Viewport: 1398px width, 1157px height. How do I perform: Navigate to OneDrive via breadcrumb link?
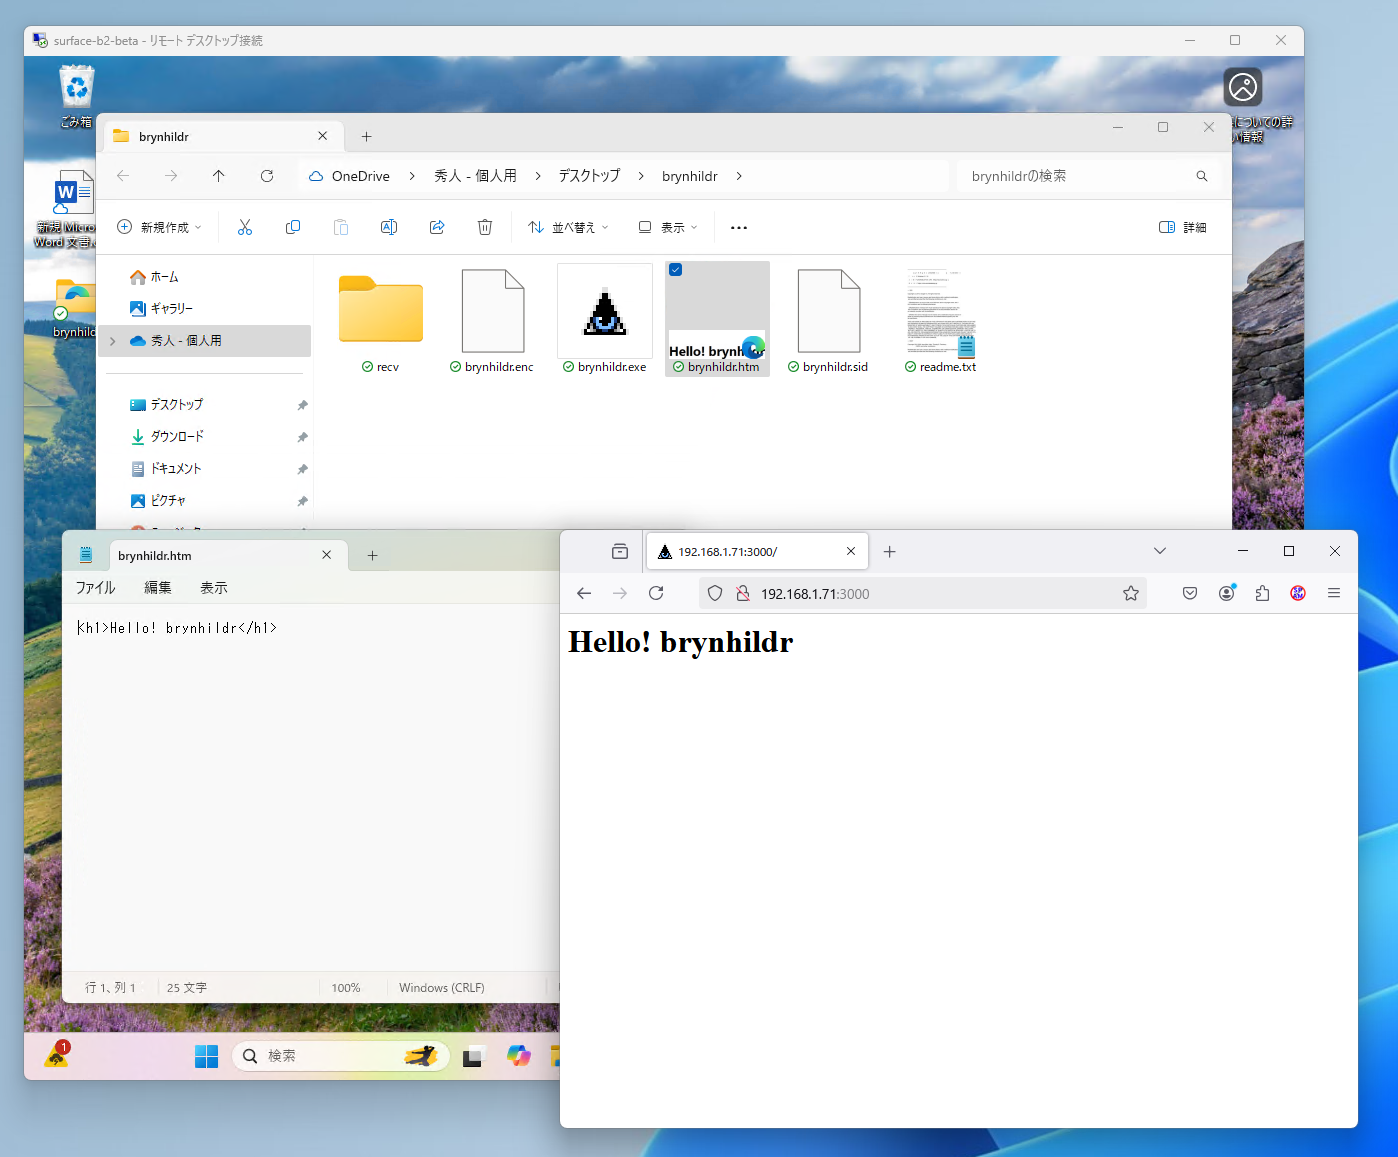click(x=358, y=175)
